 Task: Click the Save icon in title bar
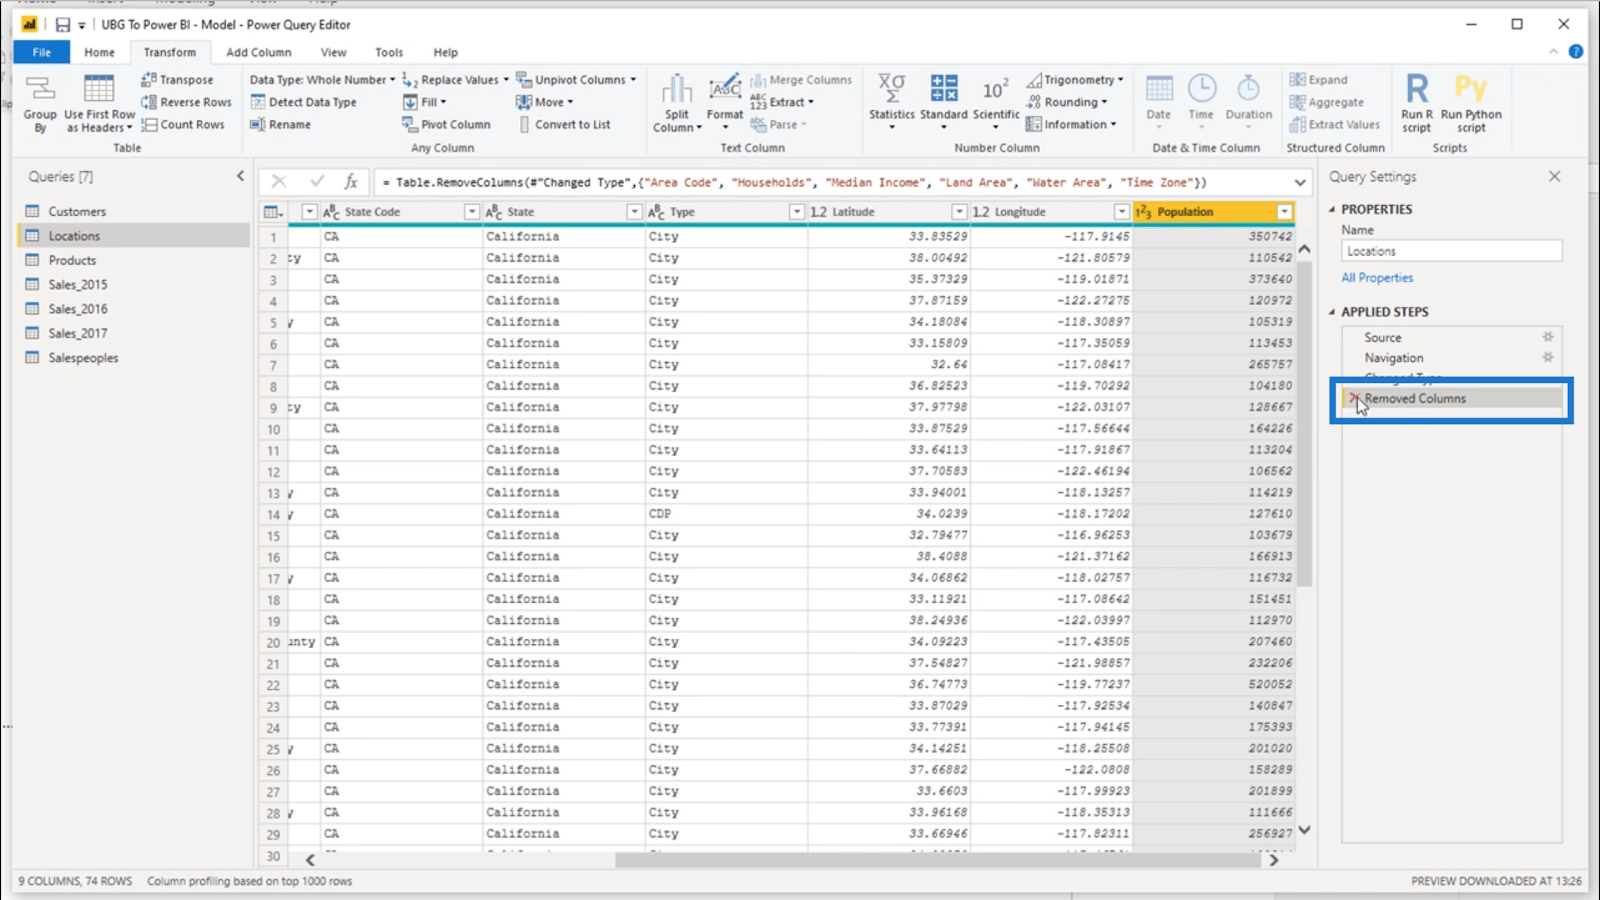[62, 24]
